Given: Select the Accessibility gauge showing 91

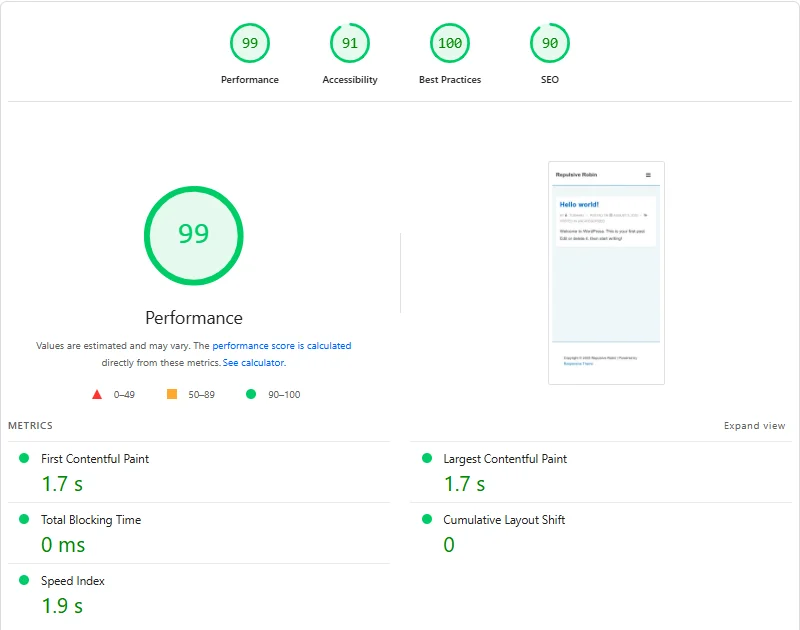Looking at the screenshot, I should point(349,43).
